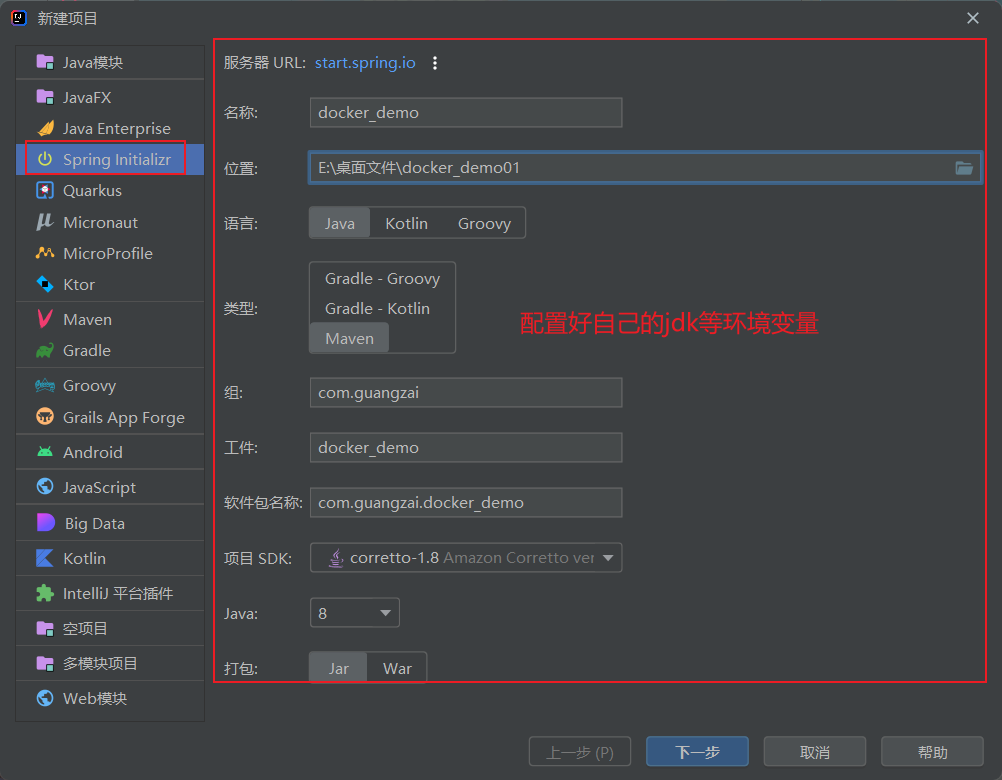
Task: Choose Gradle - Kotlin project type
Action: (x=377, y=309)
